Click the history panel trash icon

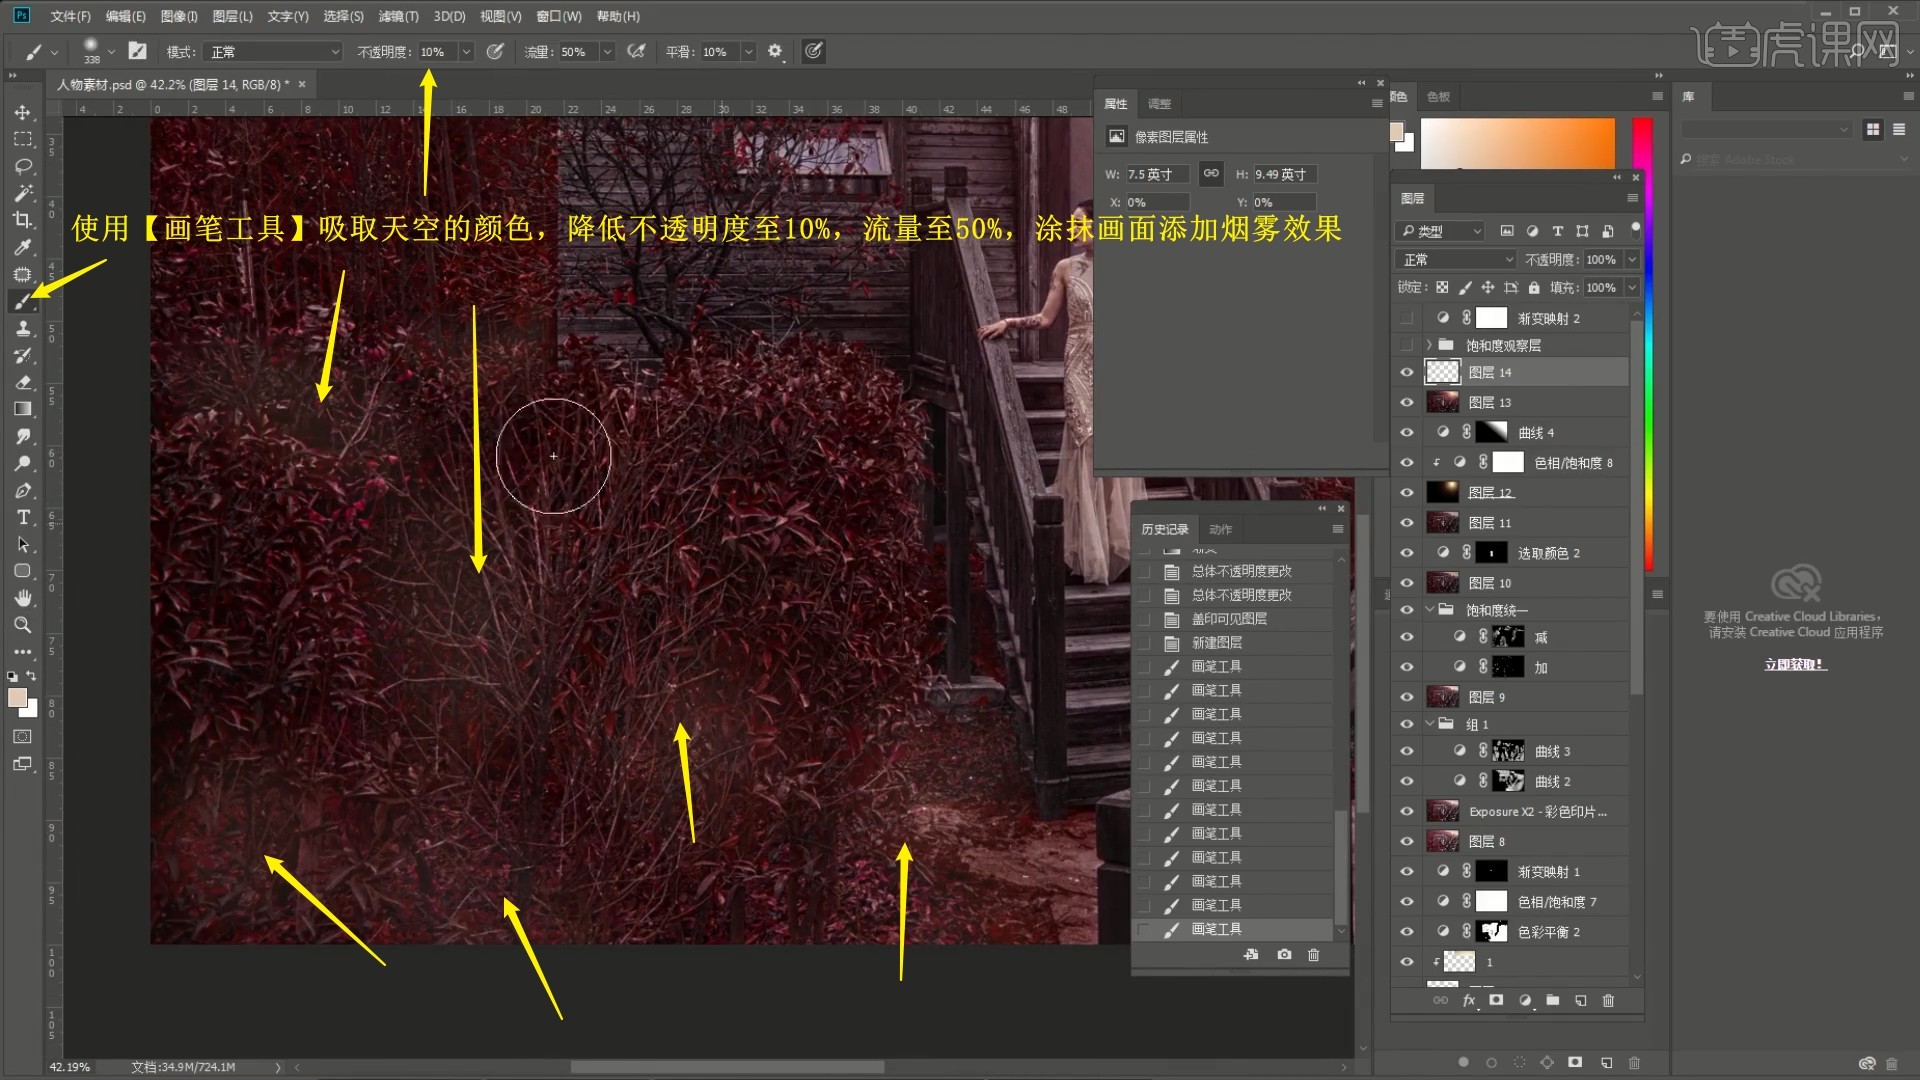click(1313, 955)
